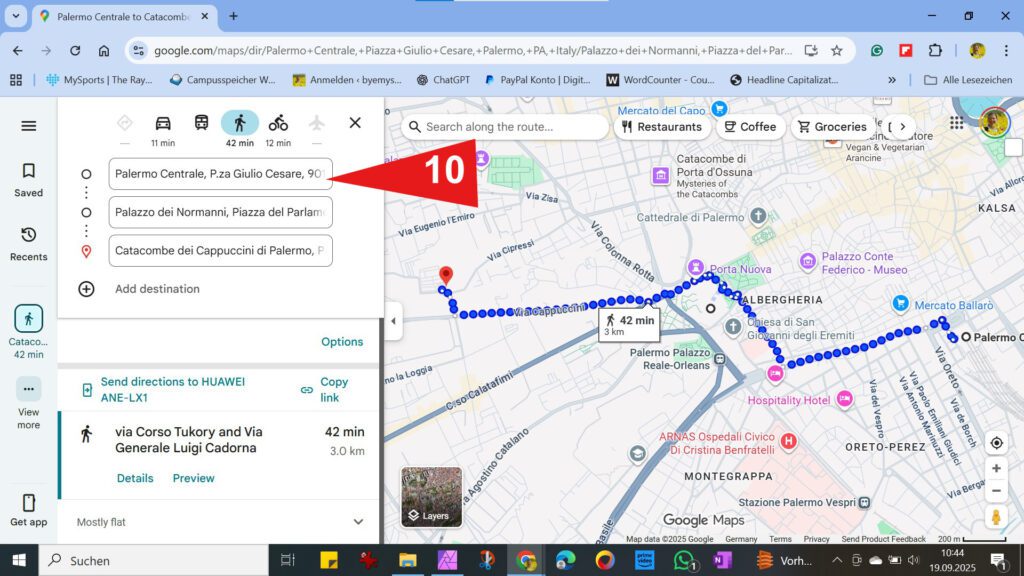Select the Driving travel mode icon
1024x576 pixels.
(163, 123)
